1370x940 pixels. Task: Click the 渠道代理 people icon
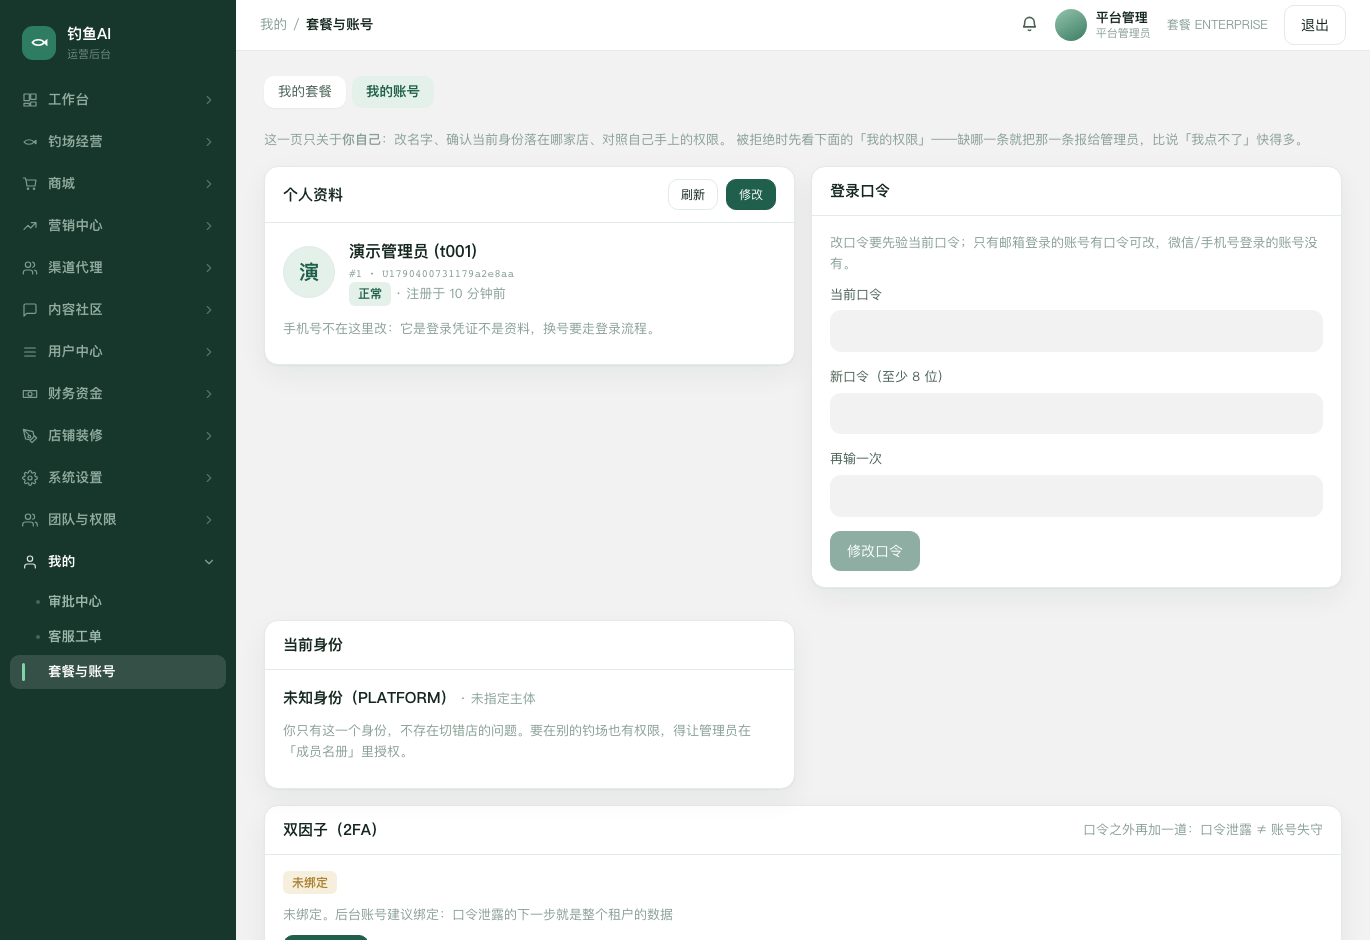point(30,268)
